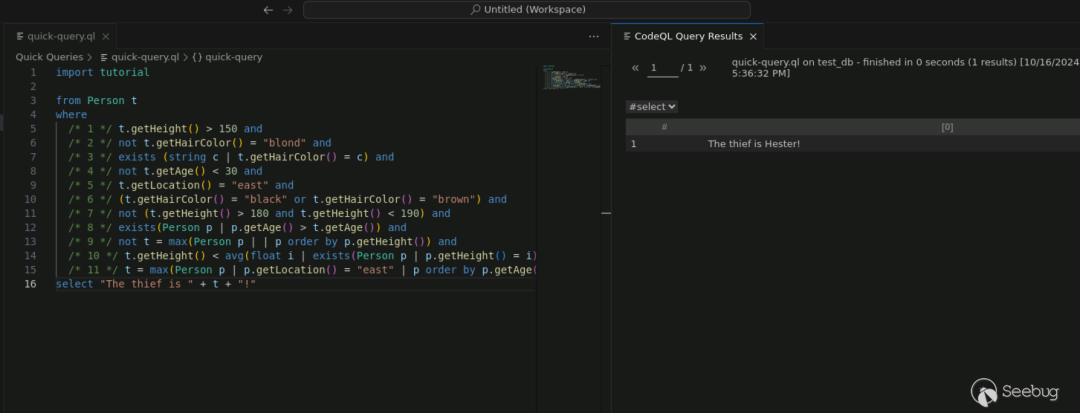Image resolution: width=1080 pixels, height=413 pixels.
Task: Close the quick-query.ql editor tab
Action: [x=105, y=36]
